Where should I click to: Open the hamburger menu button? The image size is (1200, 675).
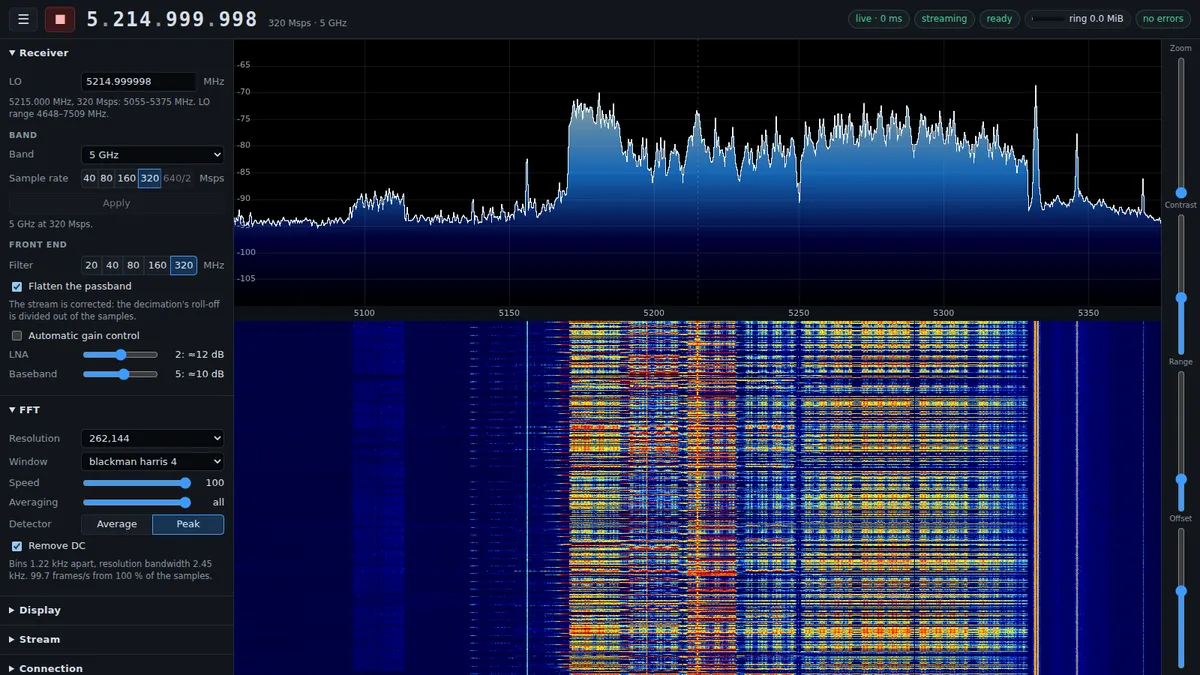25,19
